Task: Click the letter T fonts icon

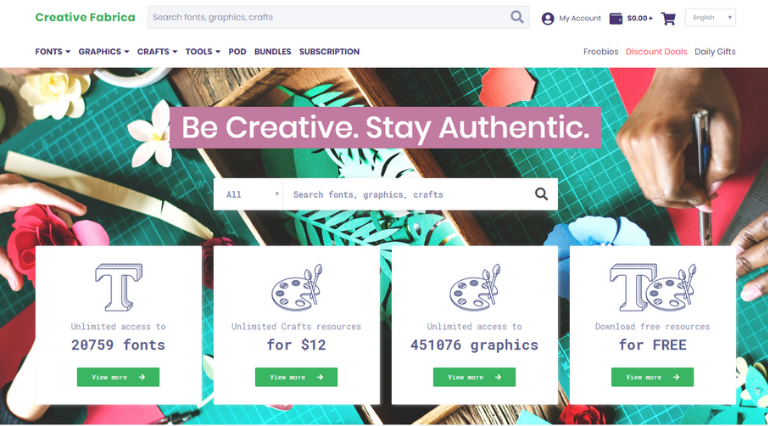Action: (119, 287)
